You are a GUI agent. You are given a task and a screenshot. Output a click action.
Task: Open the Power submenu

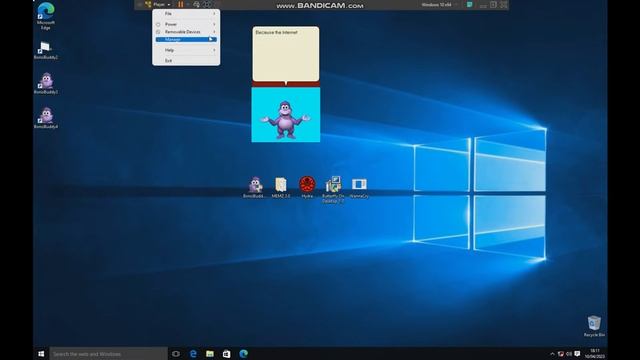186,24
